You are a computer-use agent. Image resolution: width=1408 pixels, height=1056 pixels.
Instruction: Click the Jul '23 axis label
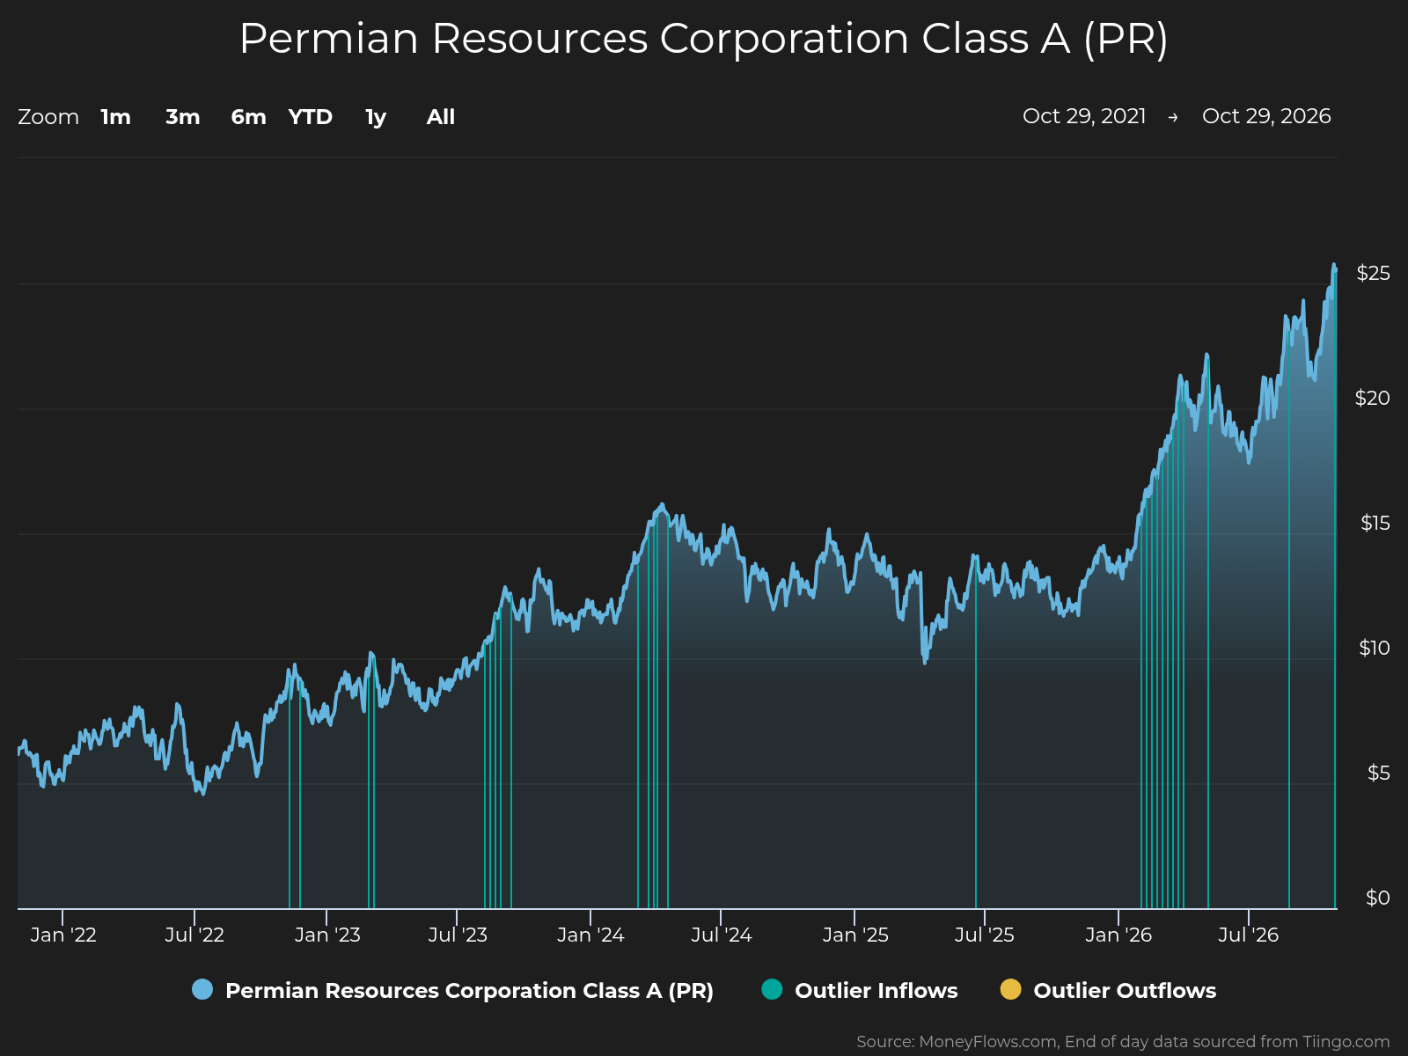pos(457,935)
